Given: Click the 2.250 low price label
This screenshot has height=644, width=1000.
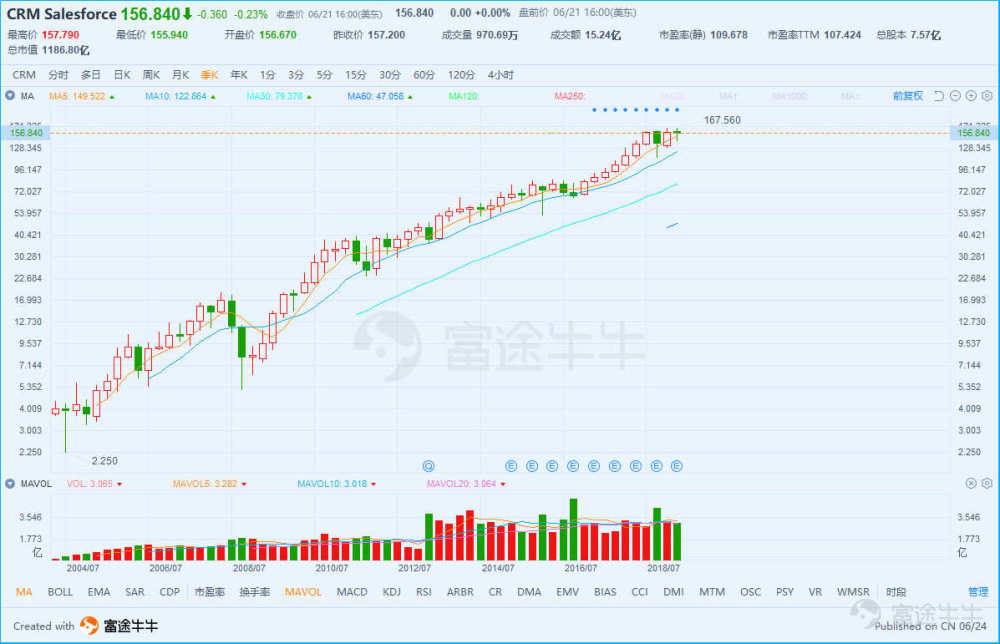Looking at the screenshot, I should [105, 460].
